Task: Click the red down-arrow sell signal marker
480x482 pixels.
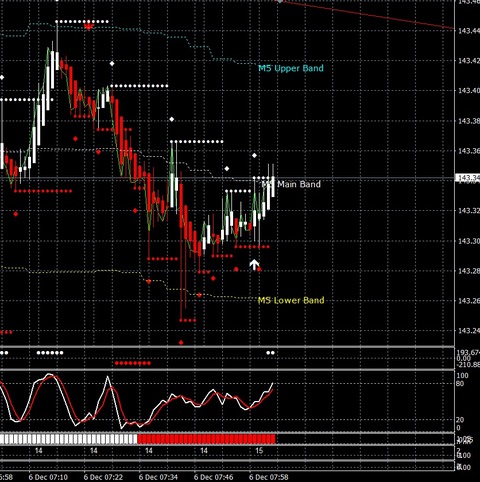Action: click(x=89, y=26)
